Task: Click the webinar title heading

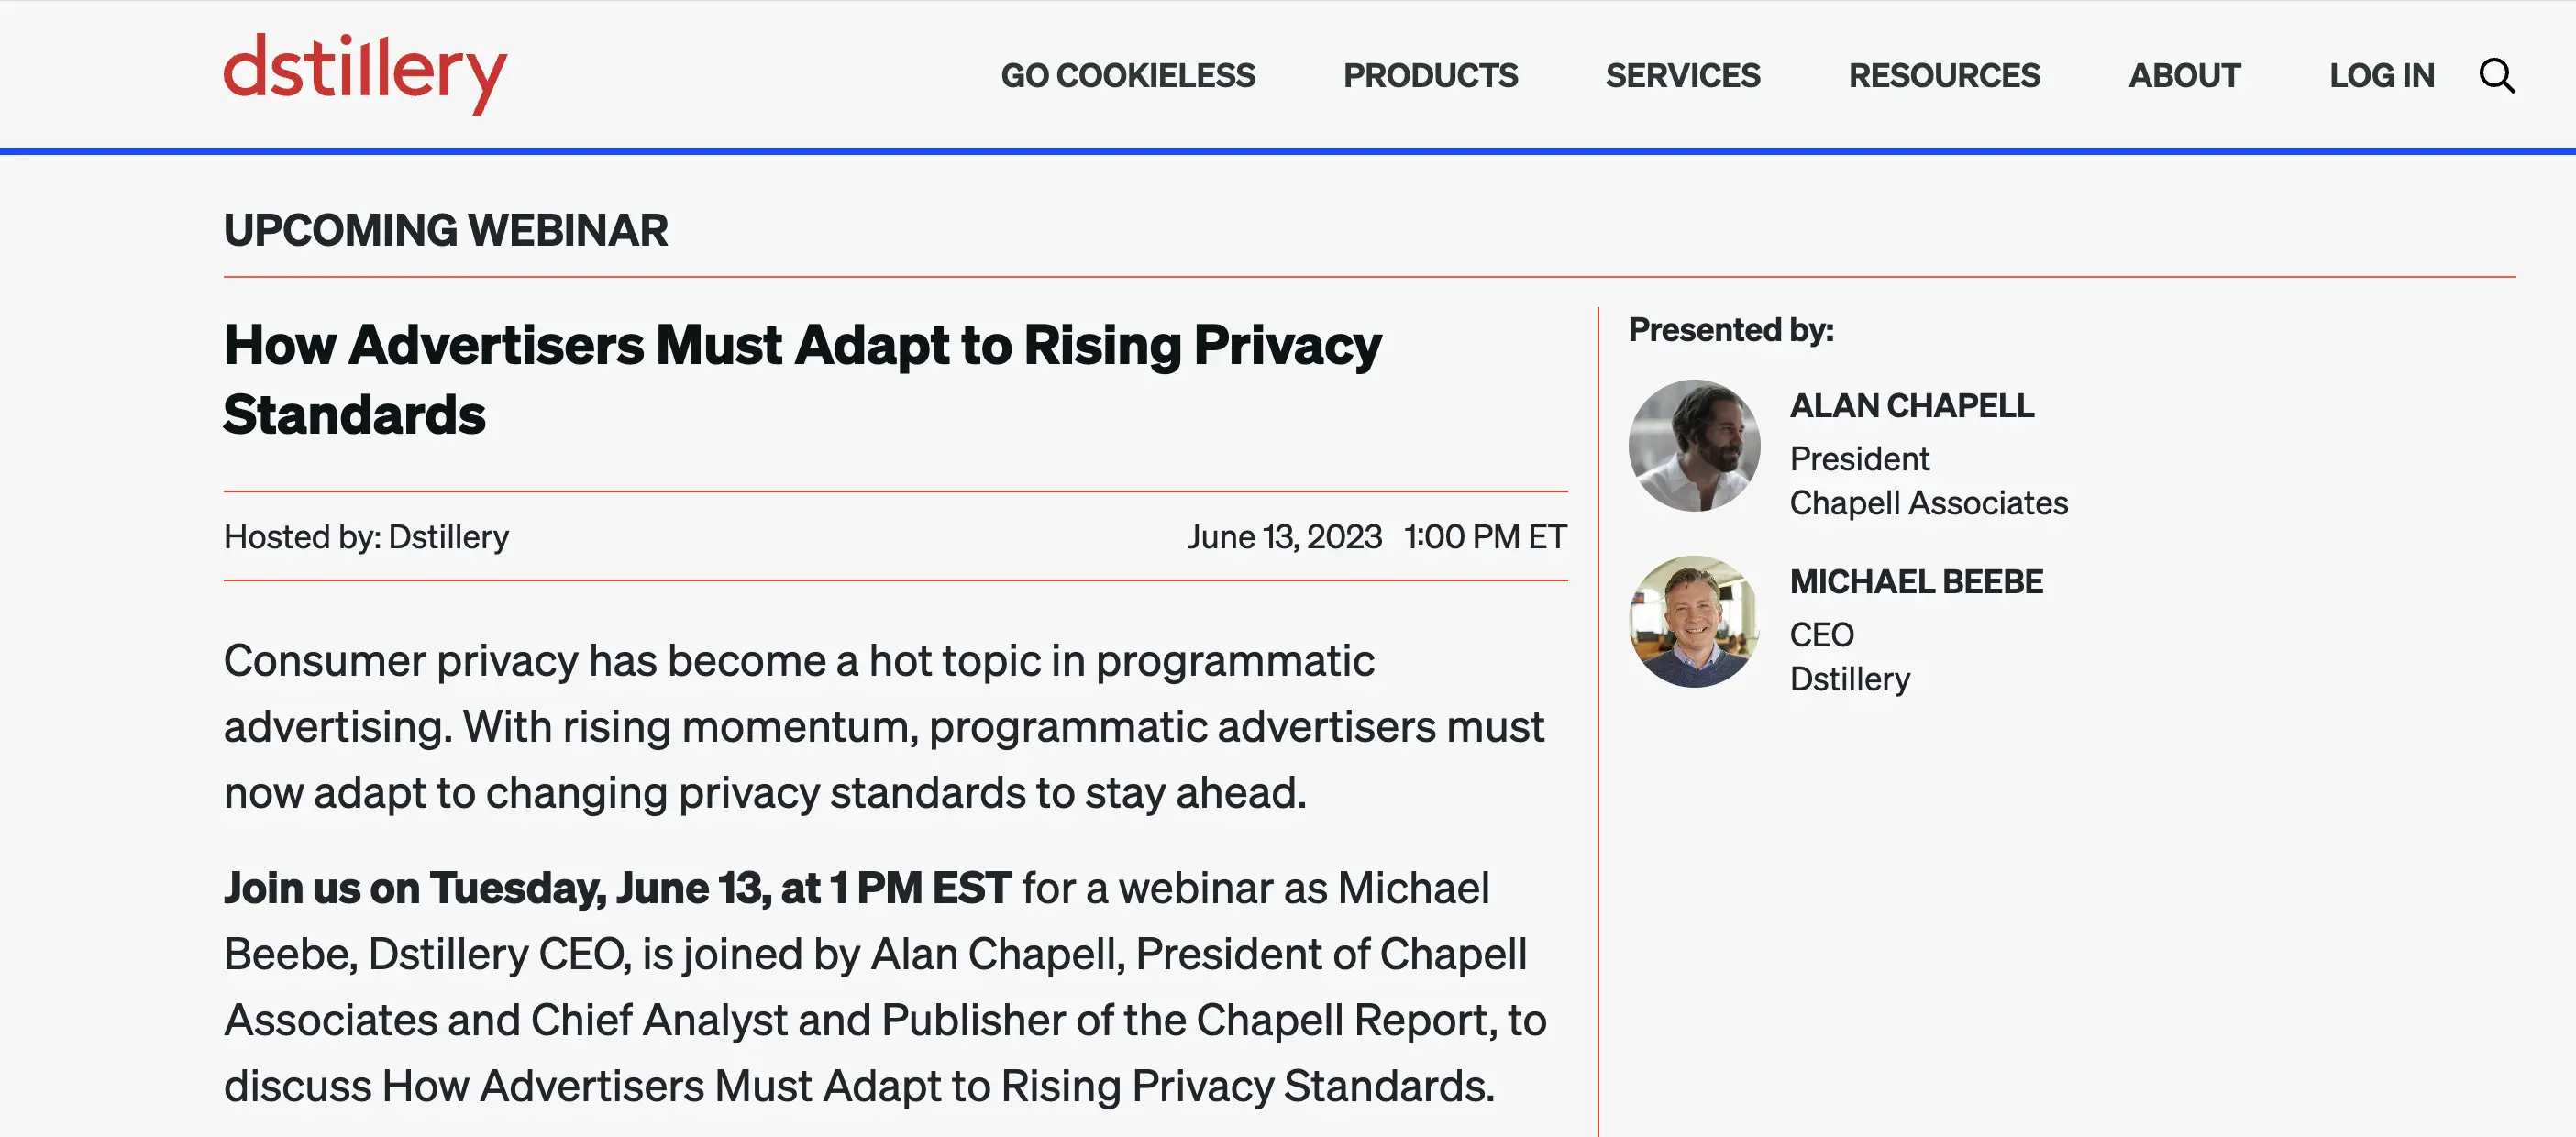Action: (x=802, y=380)
